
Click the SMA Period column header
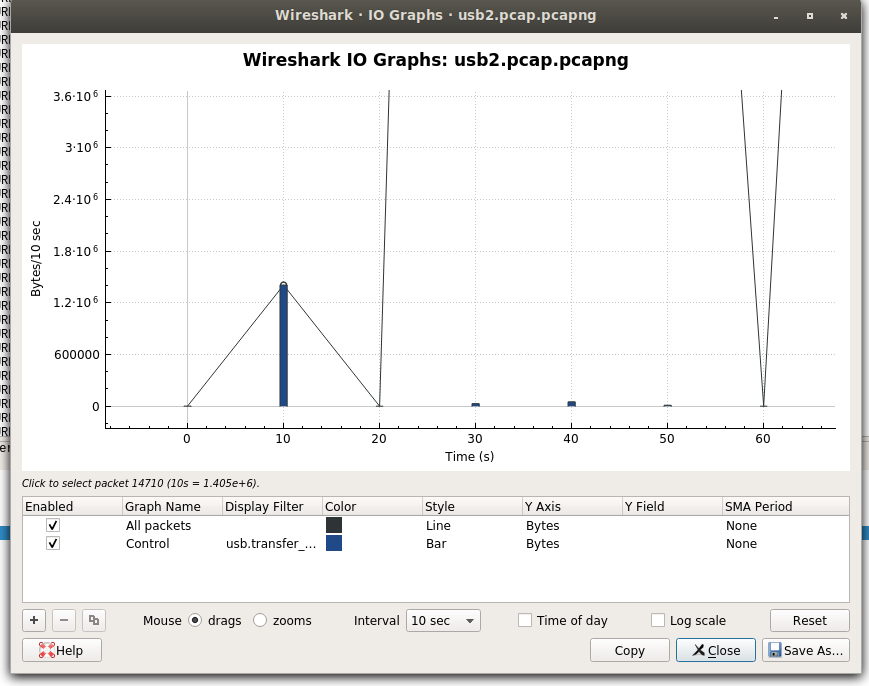(786, 506)
